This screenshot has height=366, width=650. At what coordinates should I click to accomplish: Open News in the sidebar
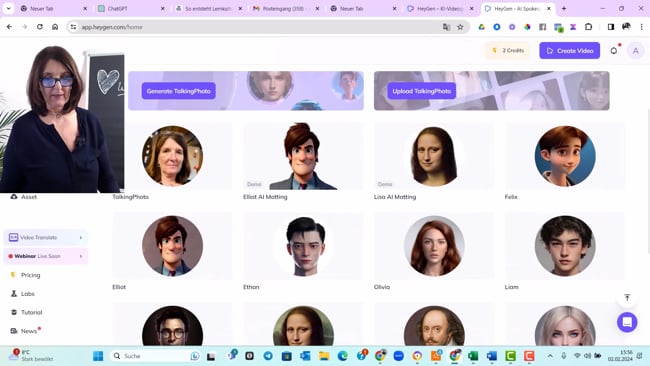tap(25, 331)
